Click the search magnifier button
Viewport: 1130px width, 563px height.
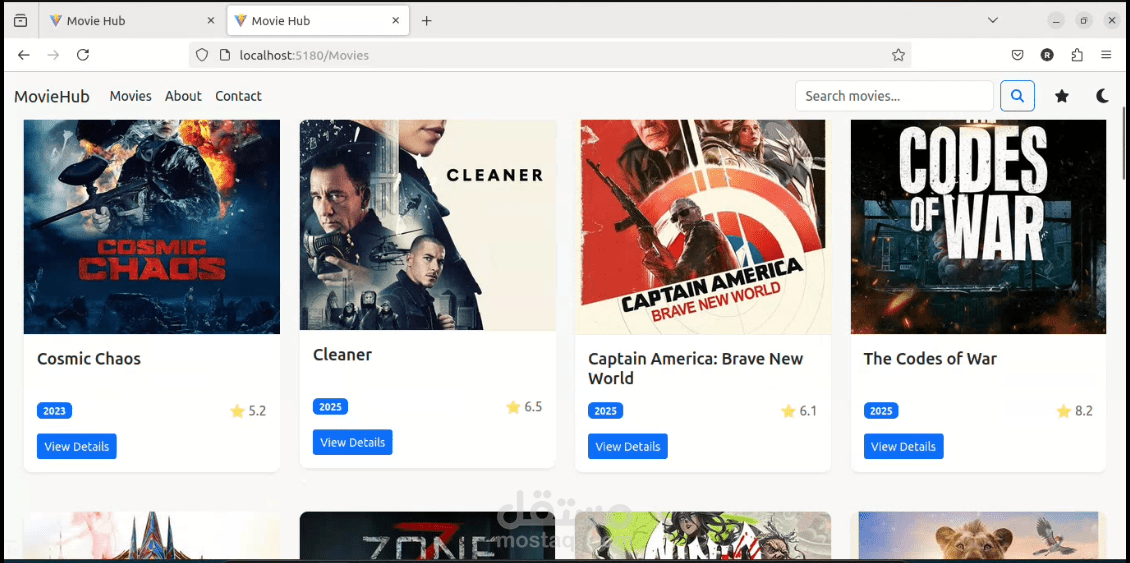[x=1017, y=96]
